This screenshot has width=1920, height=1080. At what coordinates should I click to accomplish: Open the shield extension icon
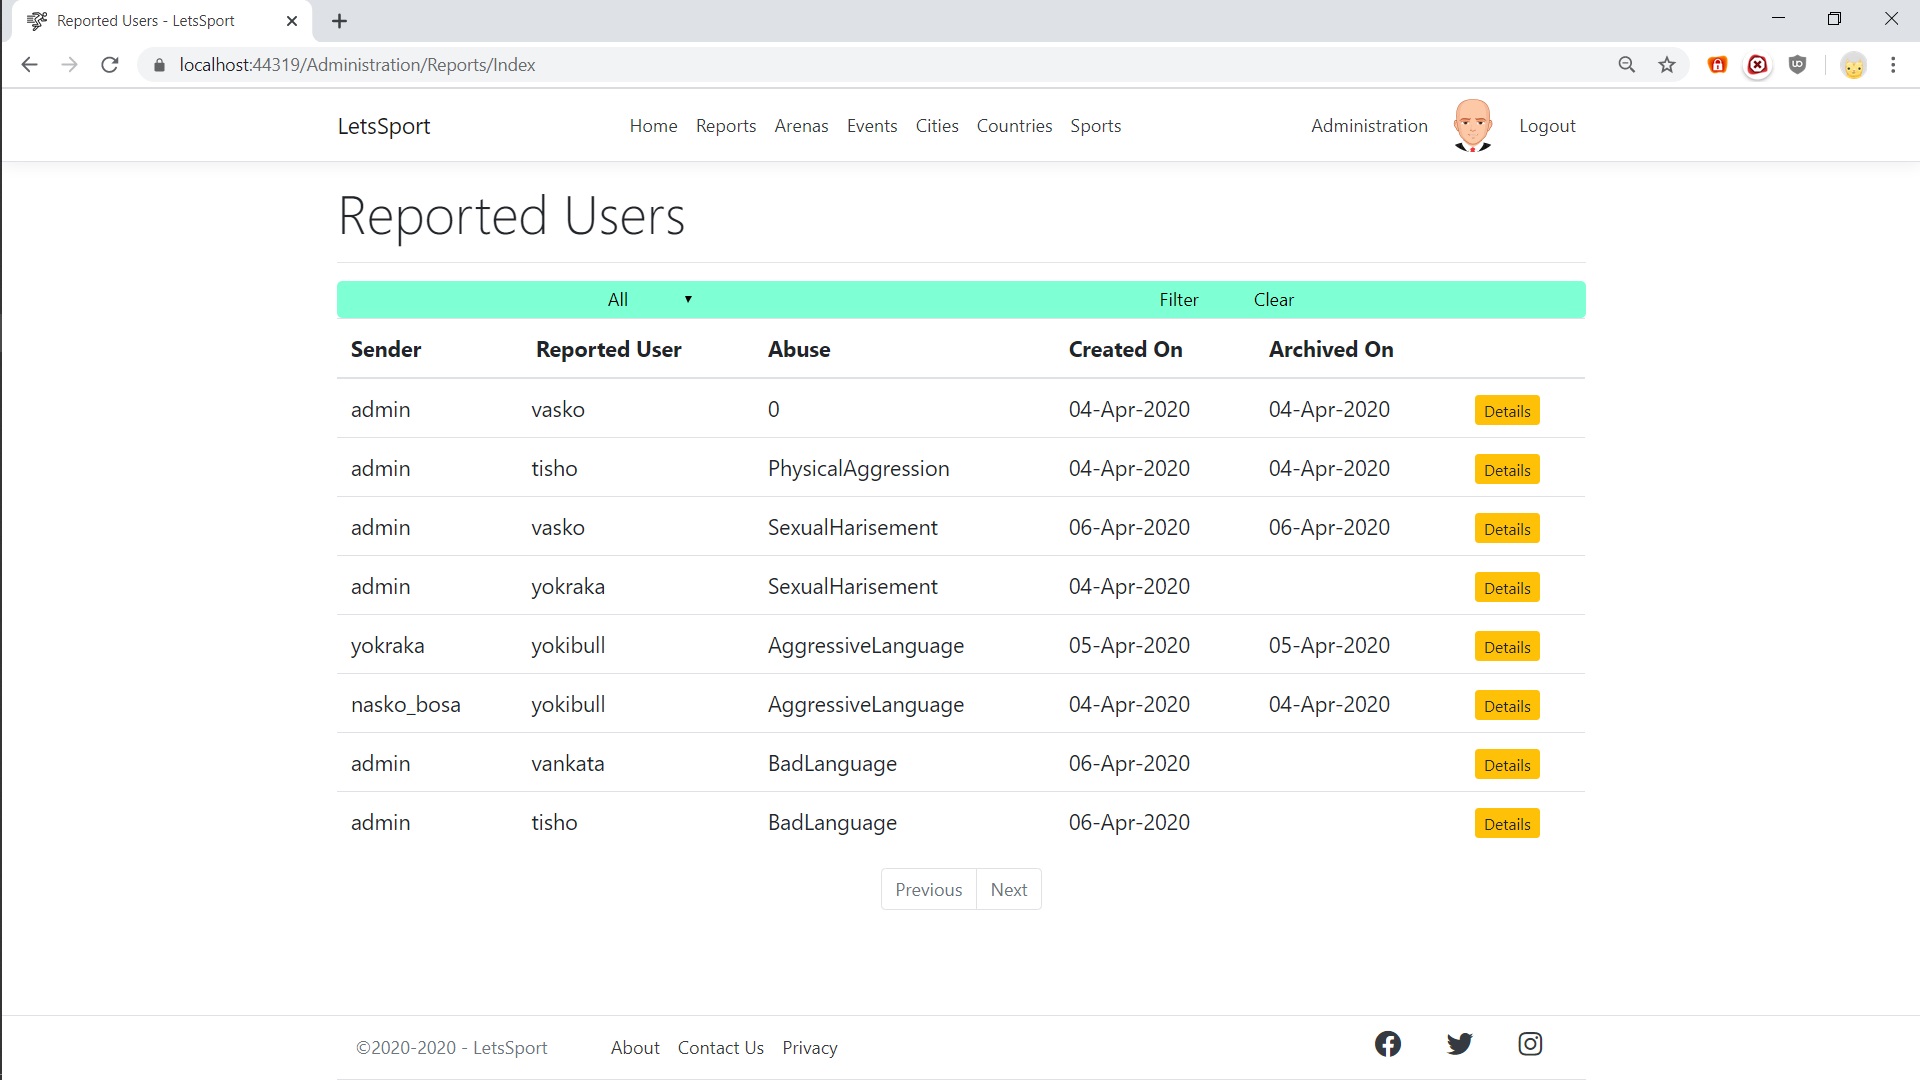point(1798,65)
